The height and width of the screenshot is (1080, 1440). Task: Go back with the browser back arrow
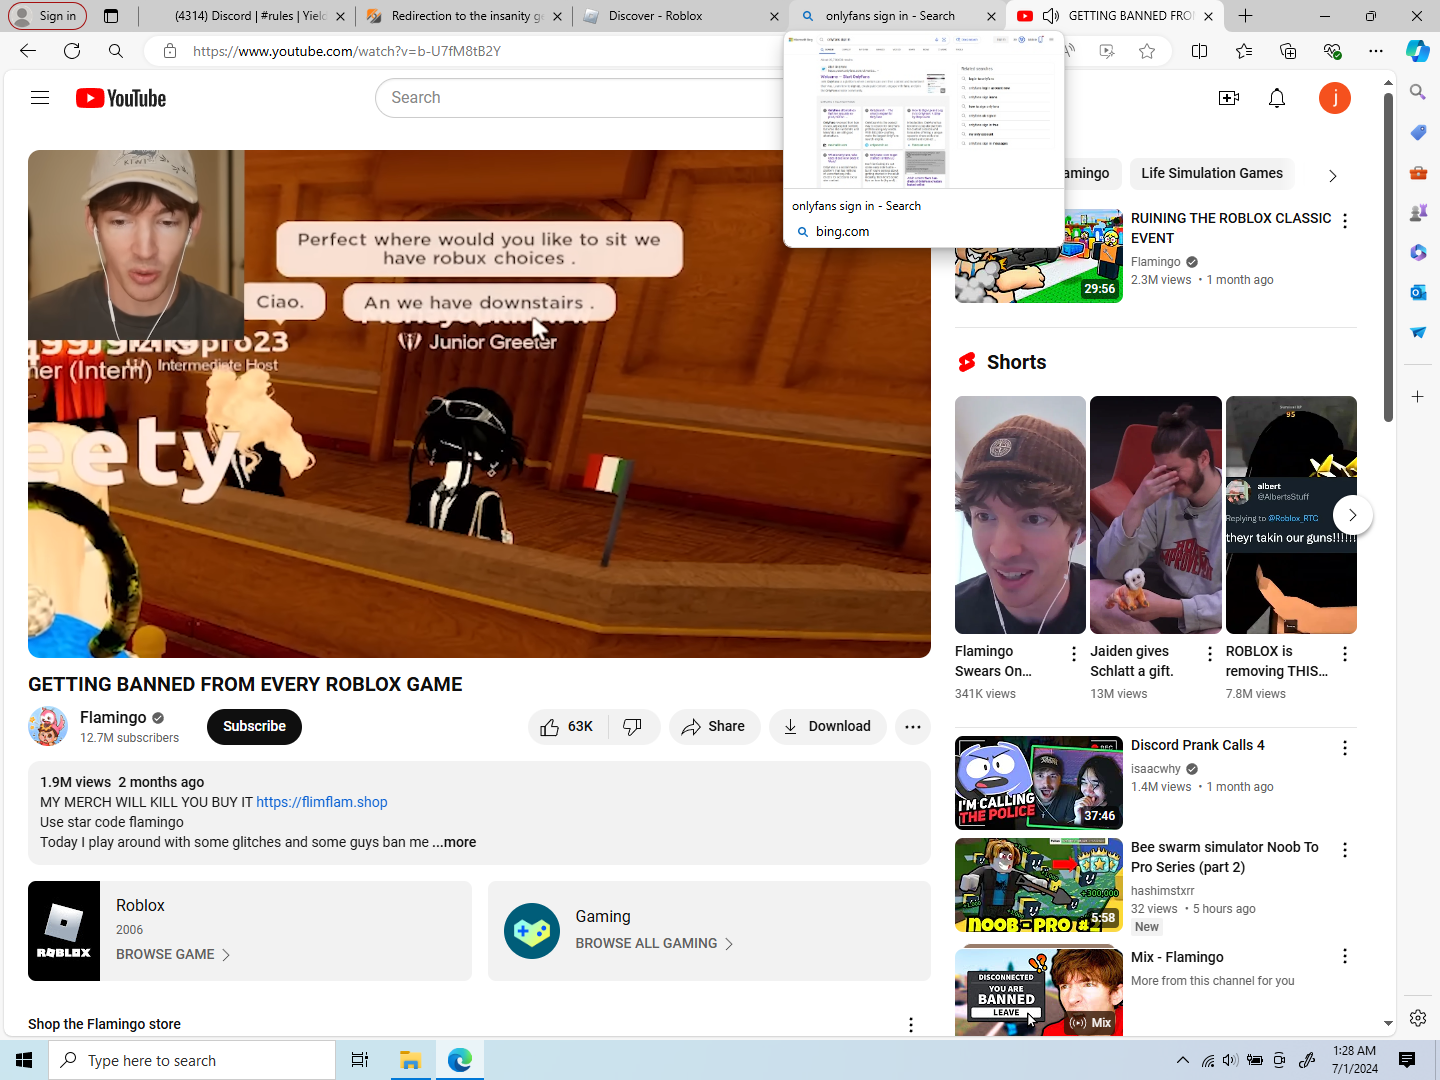[28, 51]
